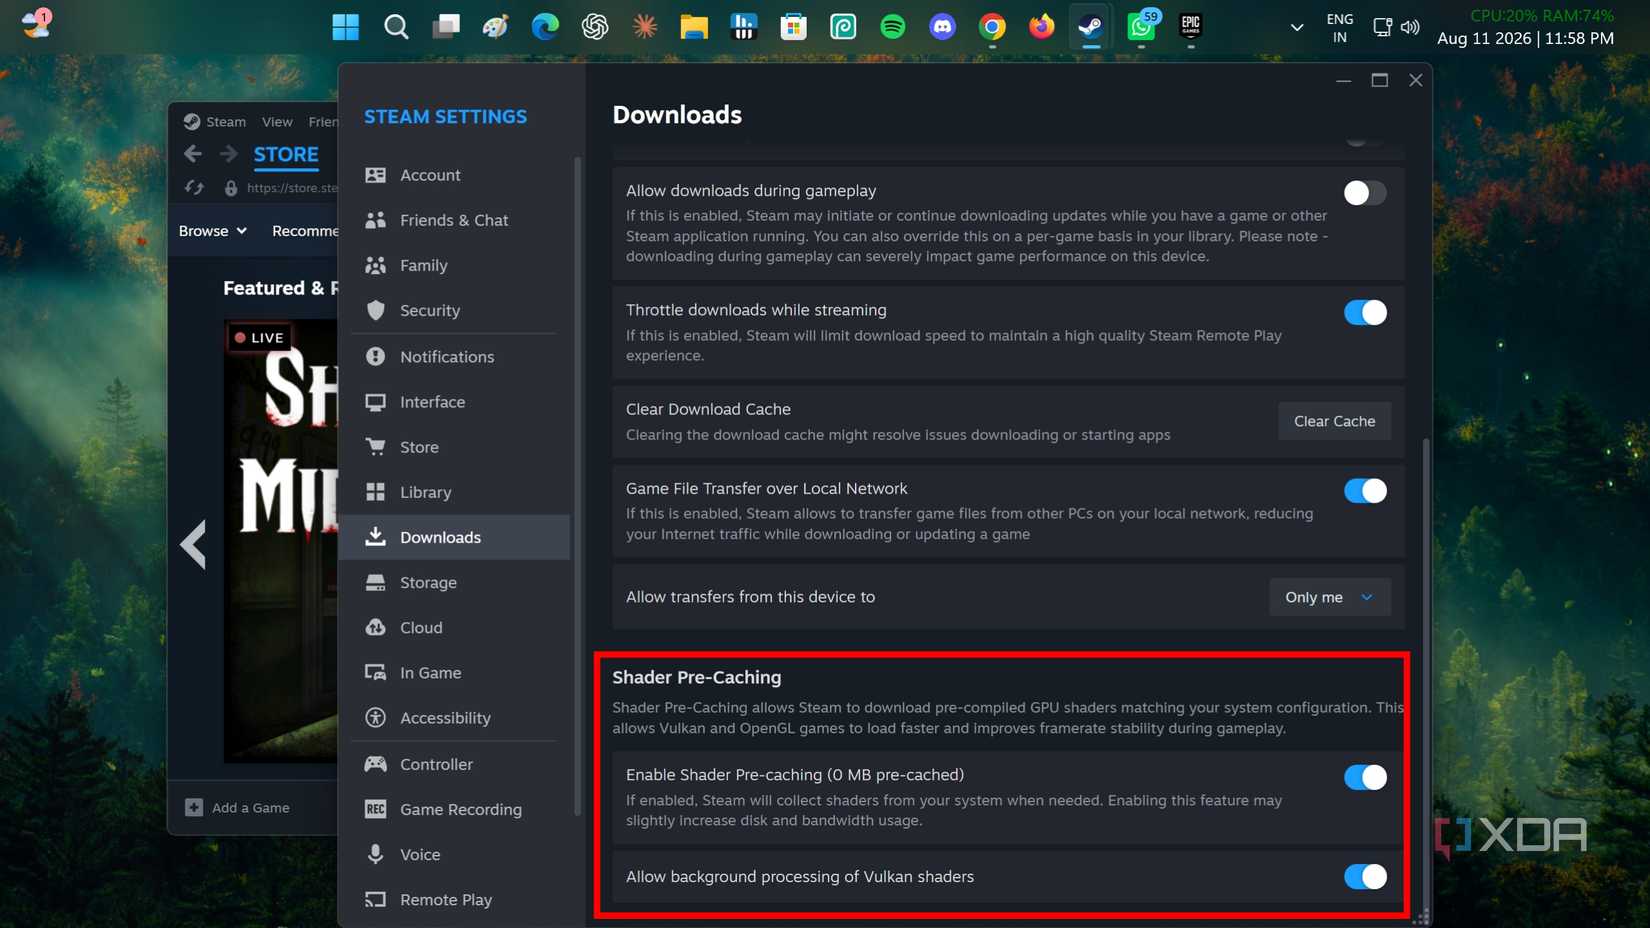
Task: Switch to the STORE tab
Action: tap(286, 155)
